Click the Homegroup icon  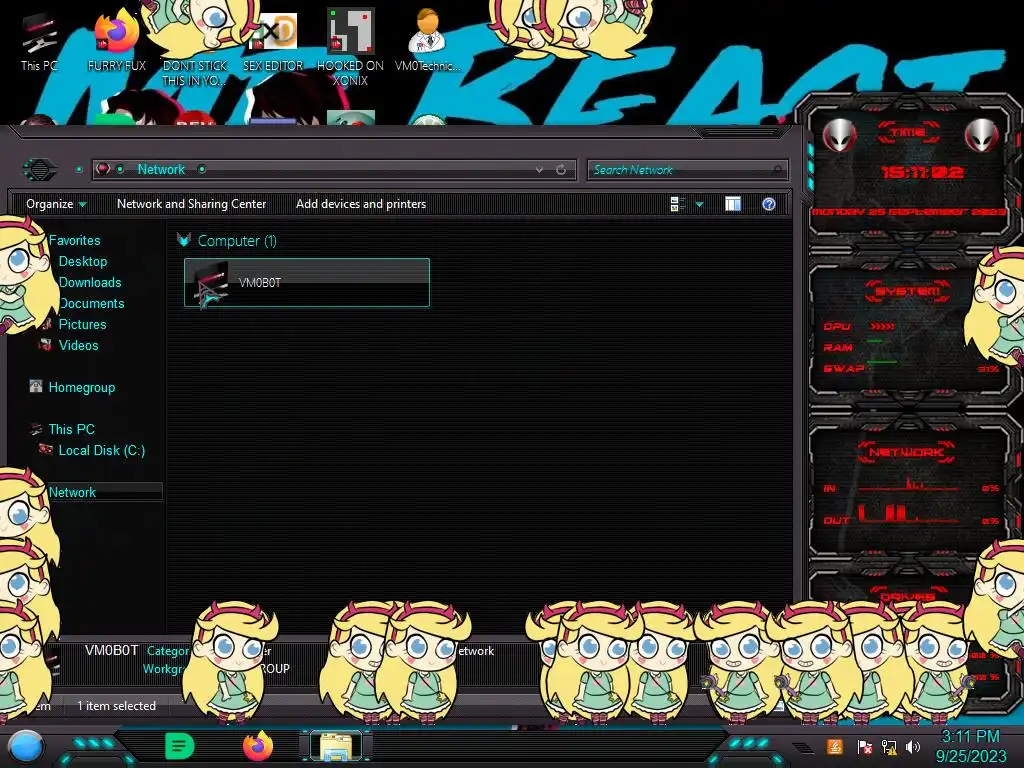pos(36,387)
